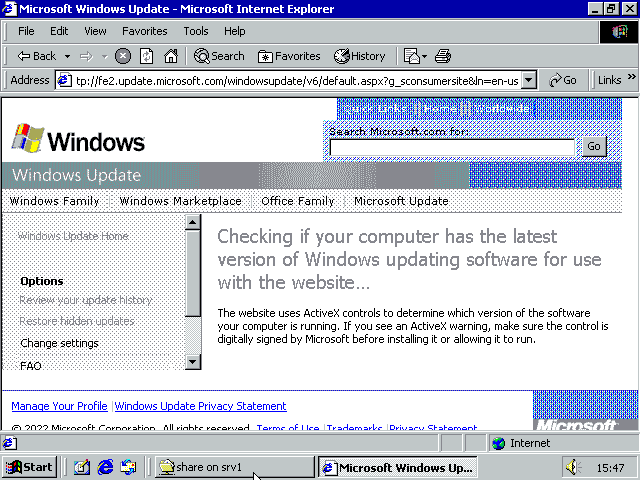640x480 pixels.
Task: Click the Internet Explorer title bar icon
Action: 9,9
